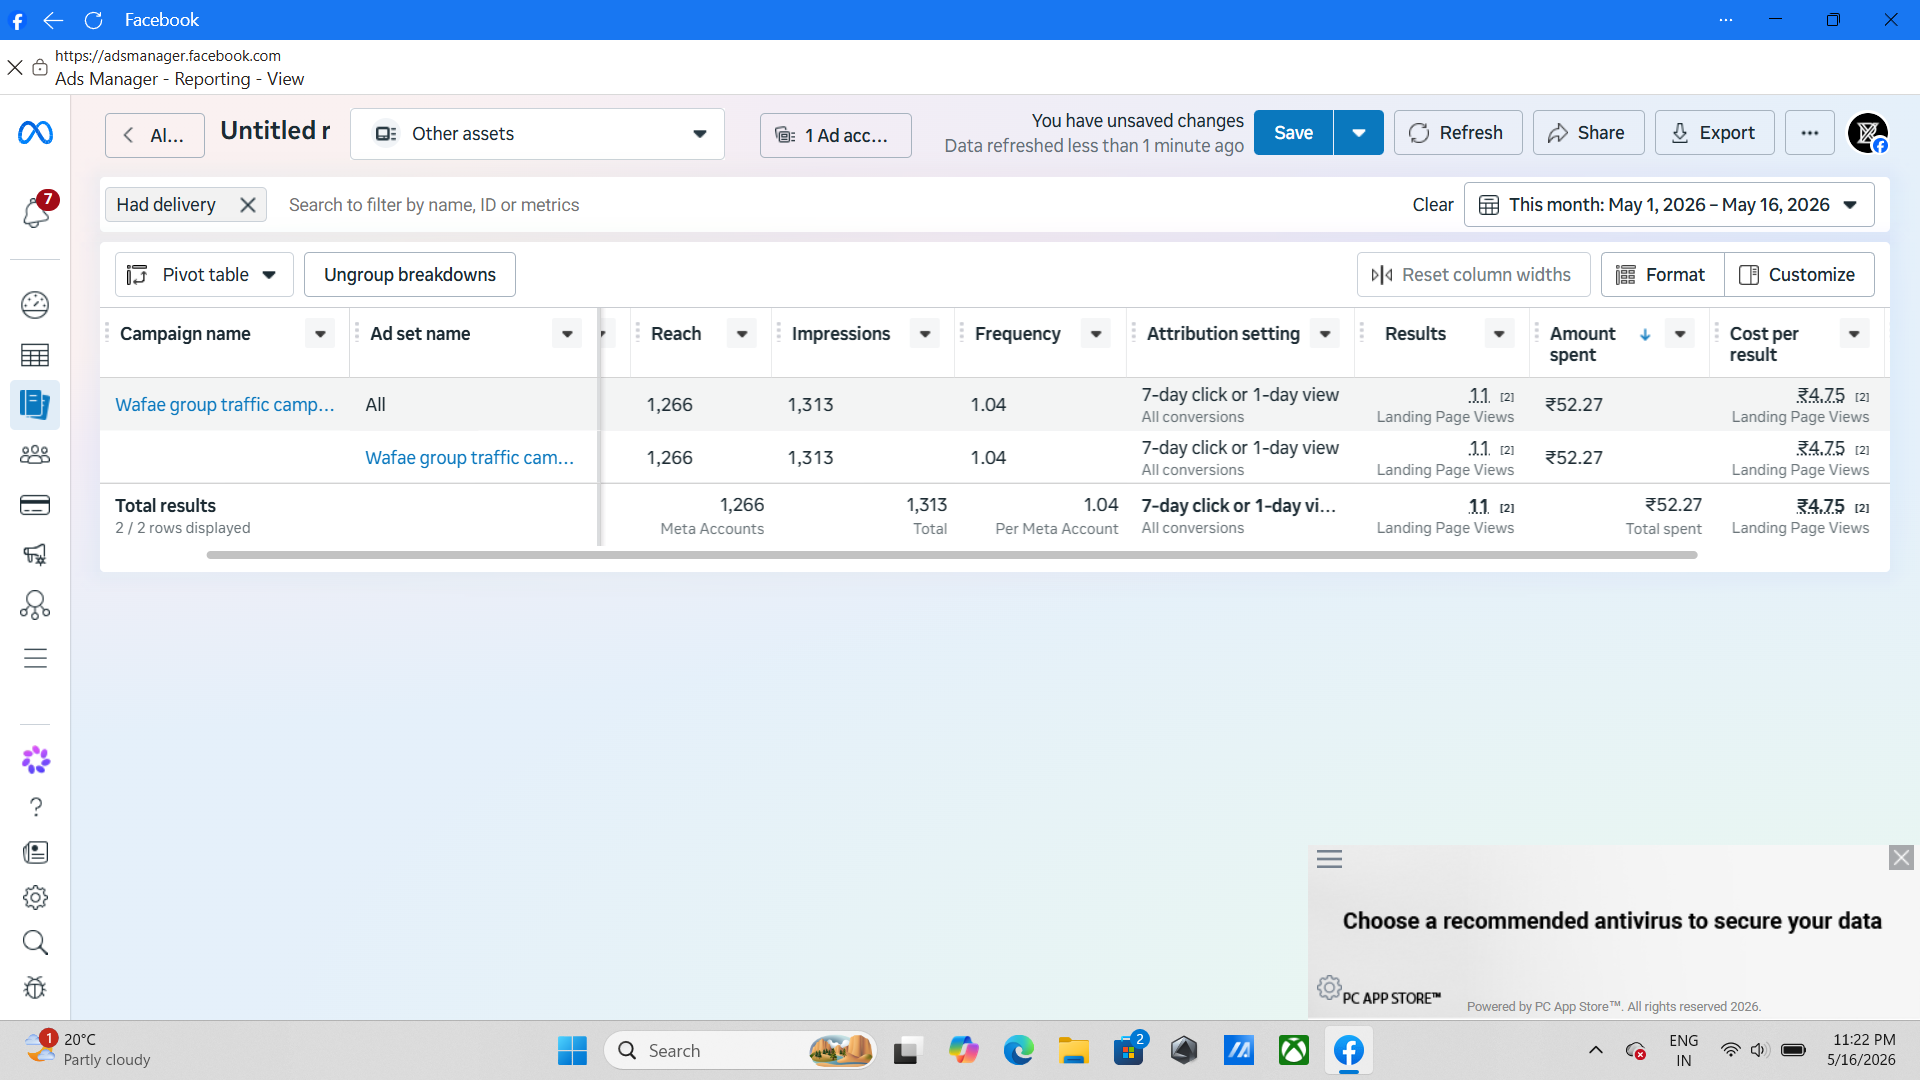This screenshot has height=1080, width=1920.
Task: Open Advertising megaphone icon in sidebar
Action: click(x=35, y=555)
